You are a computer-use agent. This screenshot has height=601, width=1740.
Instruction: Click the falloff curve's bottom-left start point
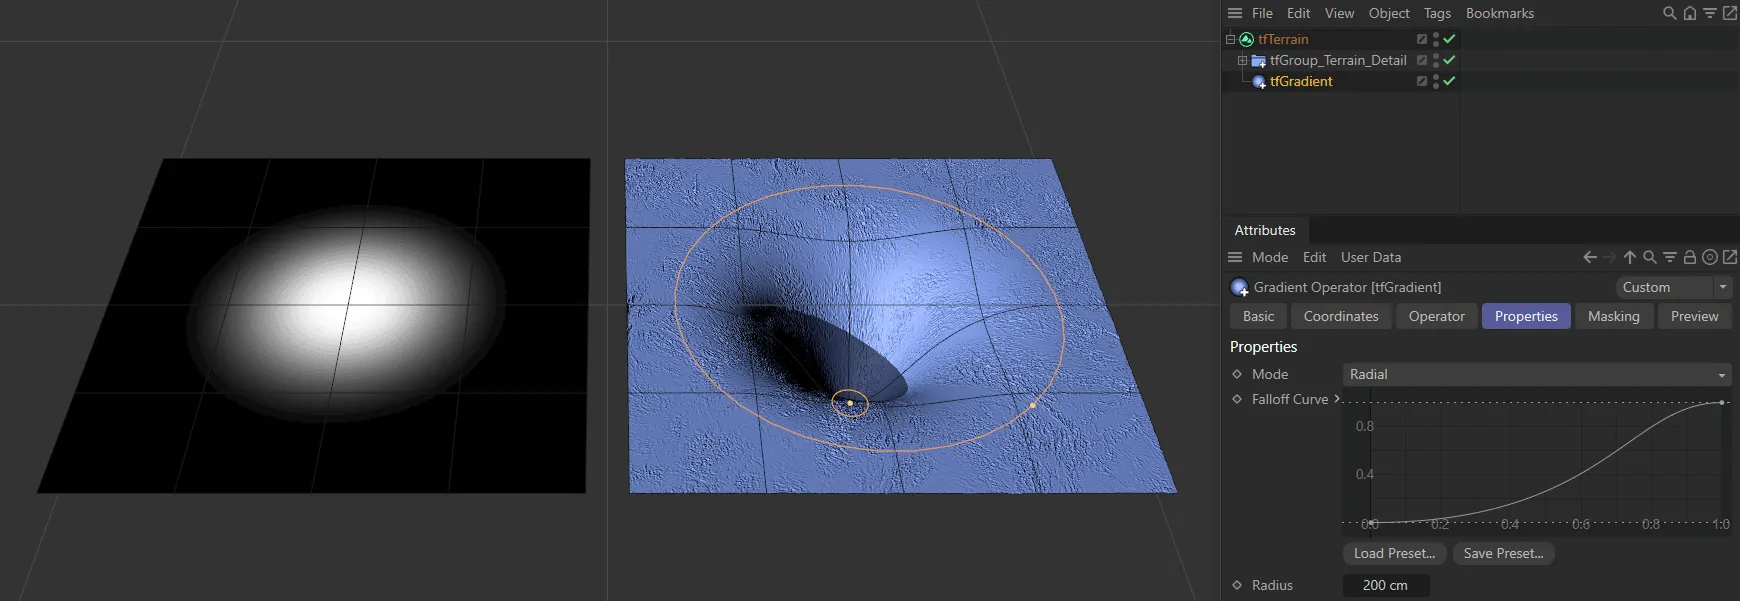(x=1371, y=523)
